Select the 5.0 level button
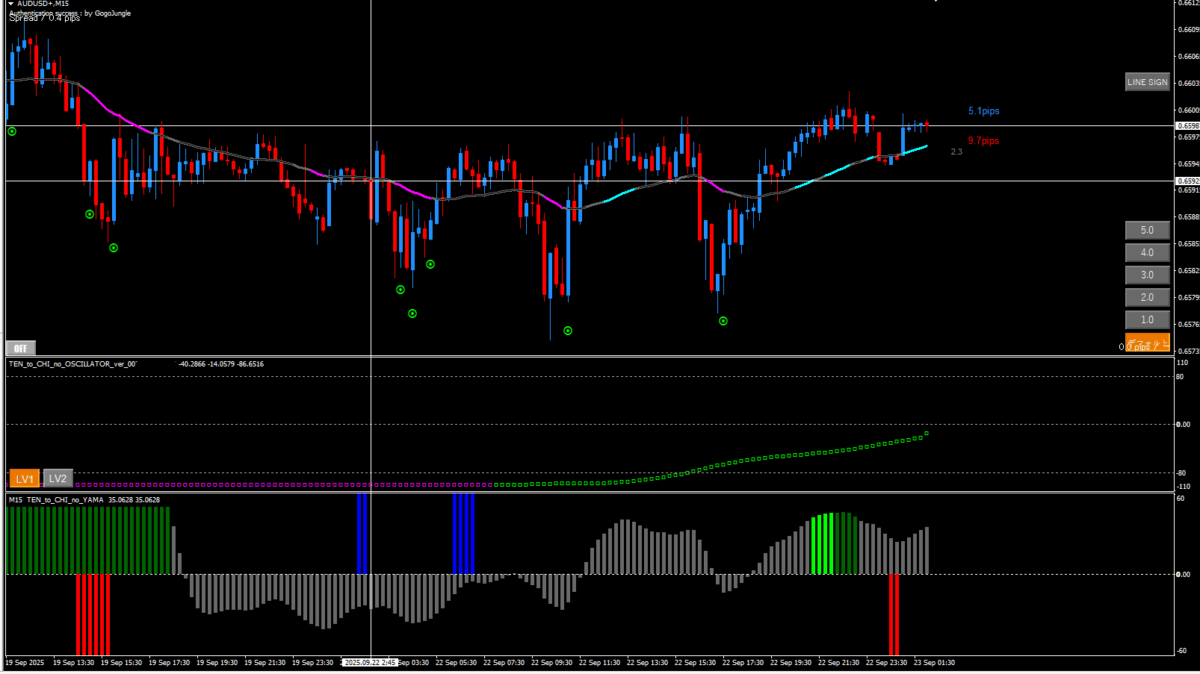 pos(1146,230)
